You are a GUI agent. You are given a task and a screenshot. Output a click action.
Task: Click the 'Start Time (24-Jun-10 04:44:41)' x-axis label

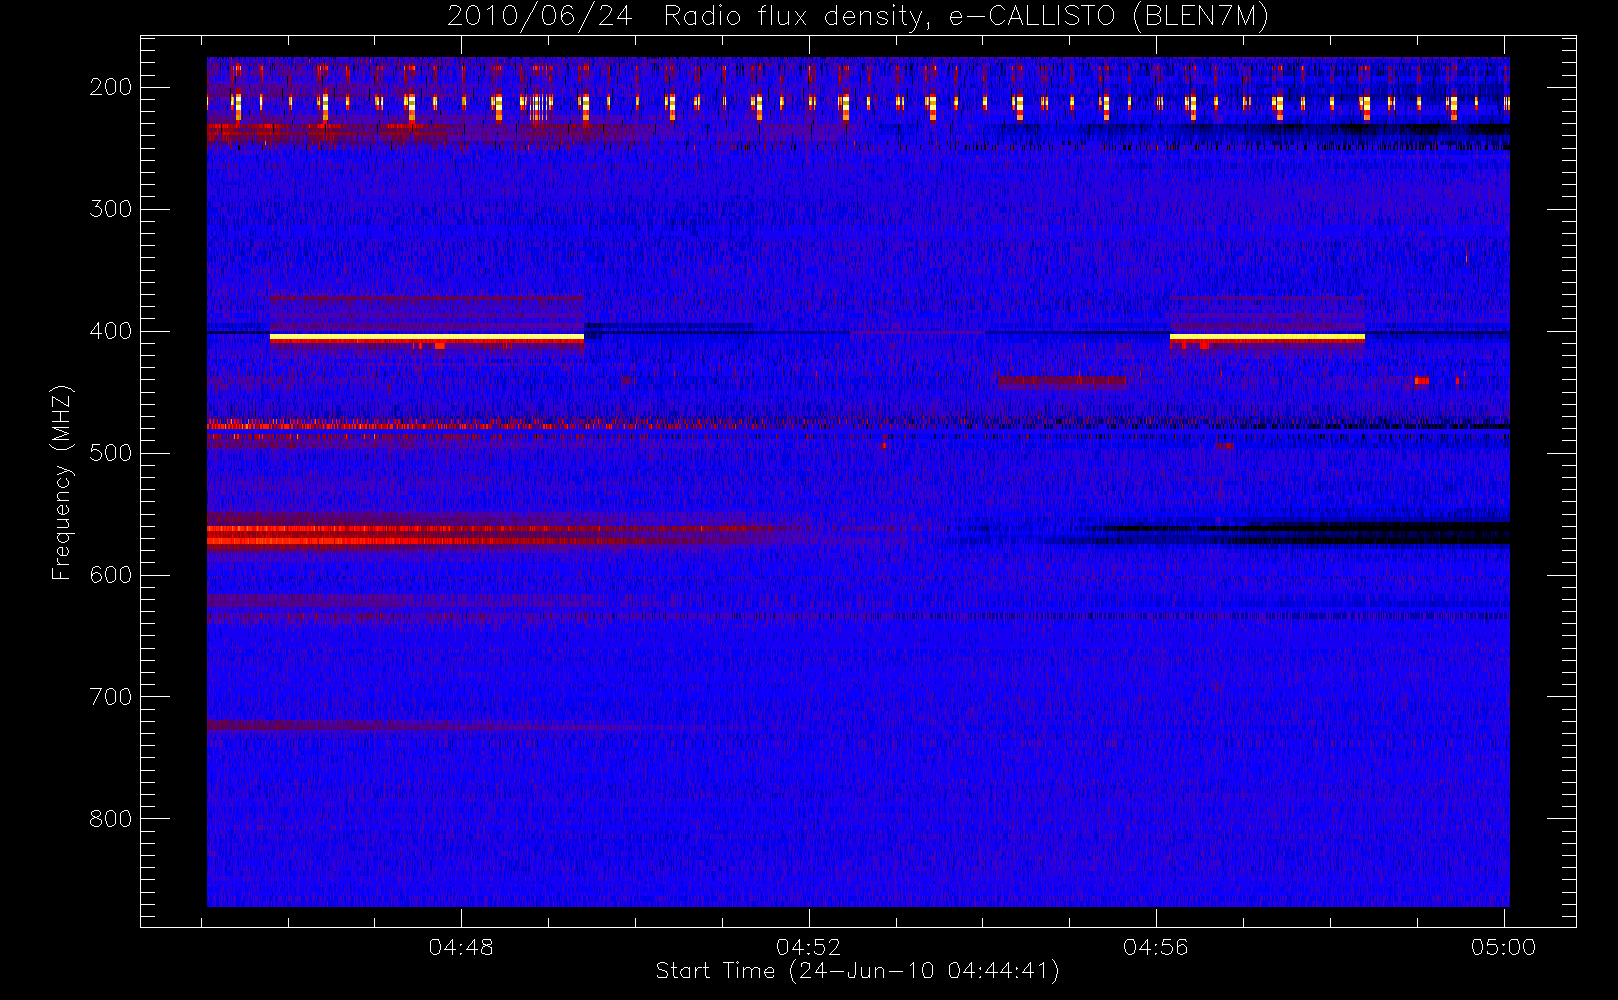click(x=857, y=971)
